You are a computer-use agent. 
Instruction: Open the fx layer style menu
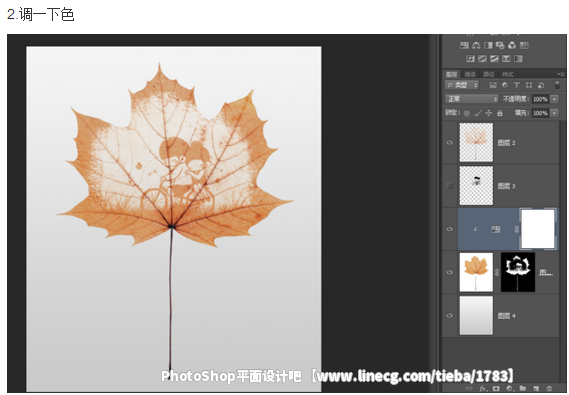point(483,388)
